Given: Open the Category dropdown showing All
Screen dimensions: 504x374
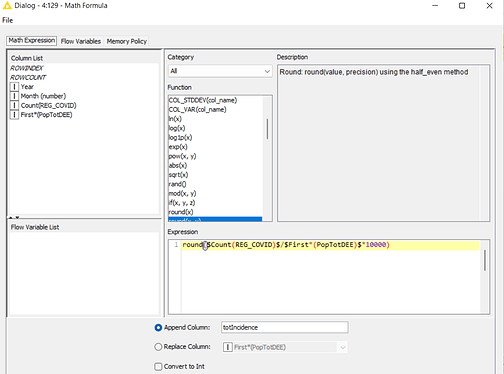Looking at the screenshot, I should tap(220, 71).
